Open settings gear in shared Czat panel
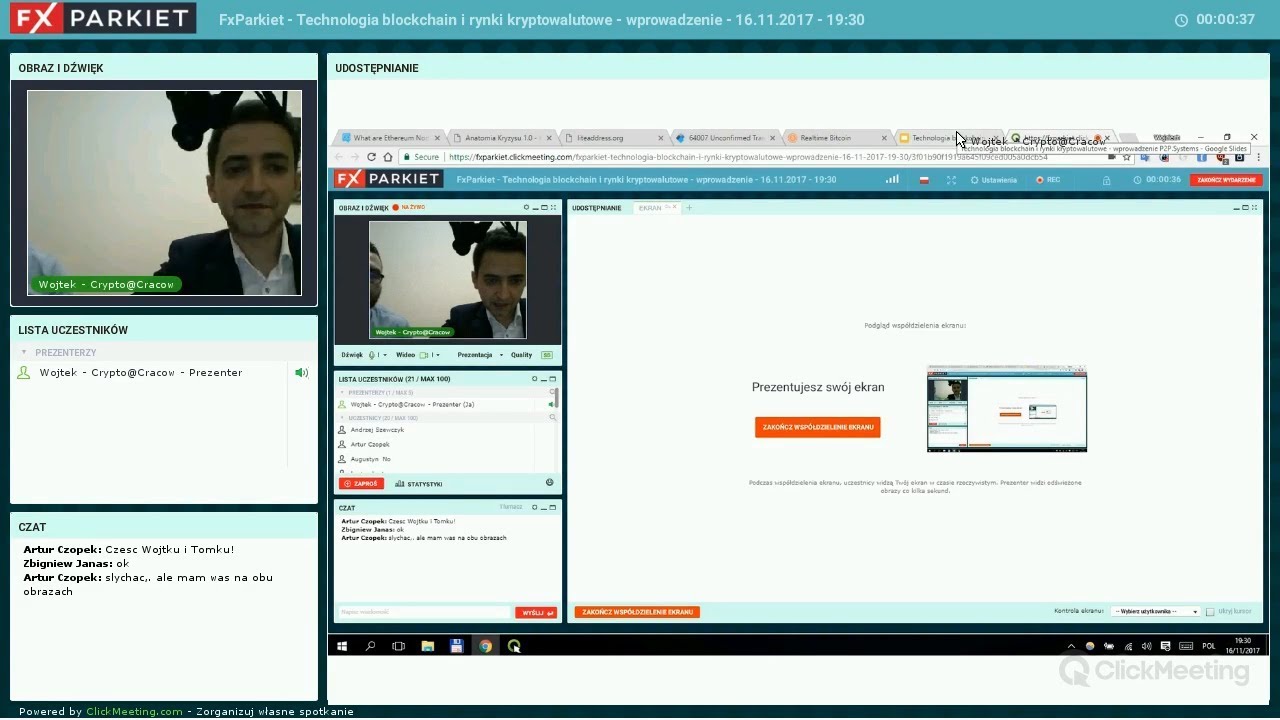 coord(535,507)
